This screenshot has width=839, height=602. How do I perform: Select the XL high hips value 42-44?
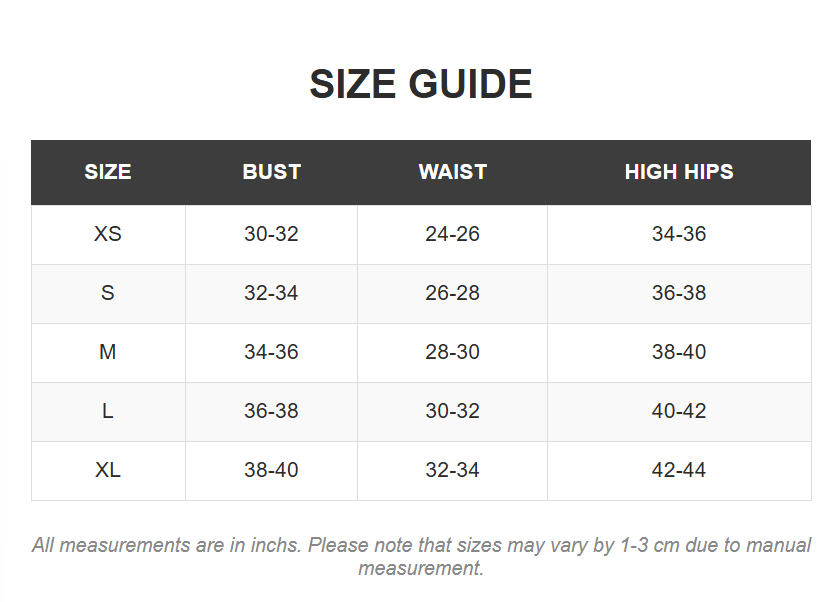[679, 470]
